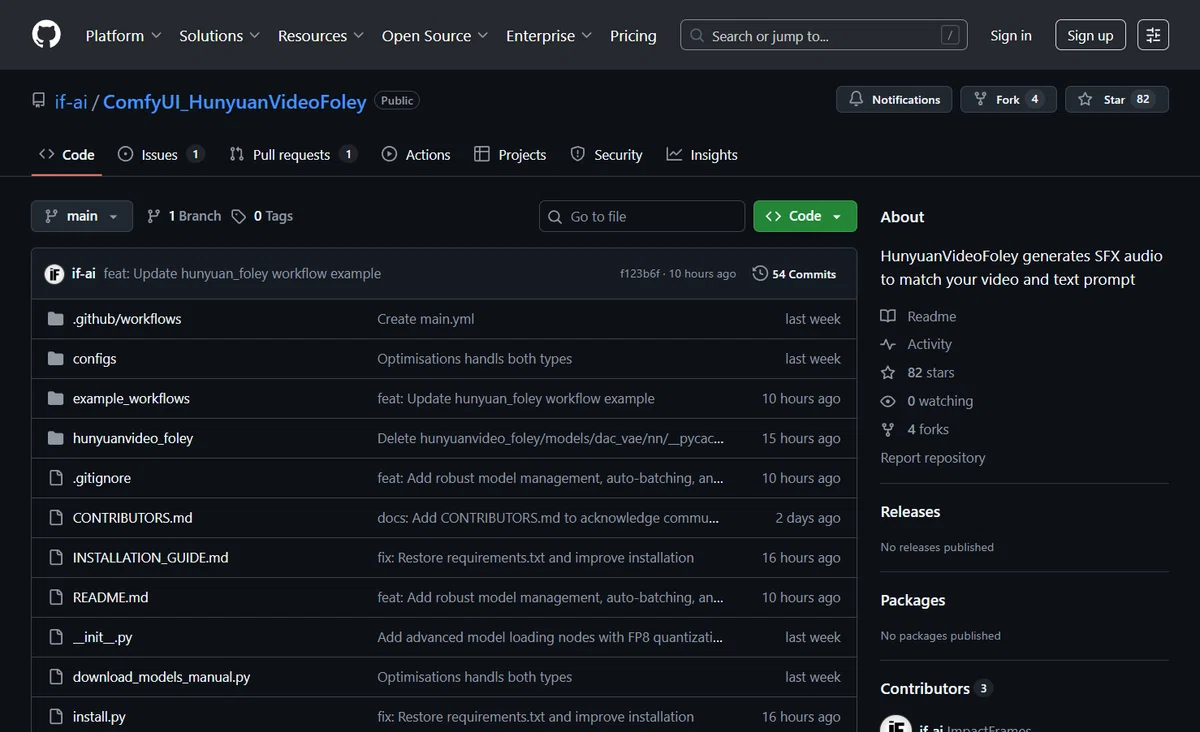Open commit hash f123b6f
The width and height of the screenshot is (1200, 732).
pos(640,274)
